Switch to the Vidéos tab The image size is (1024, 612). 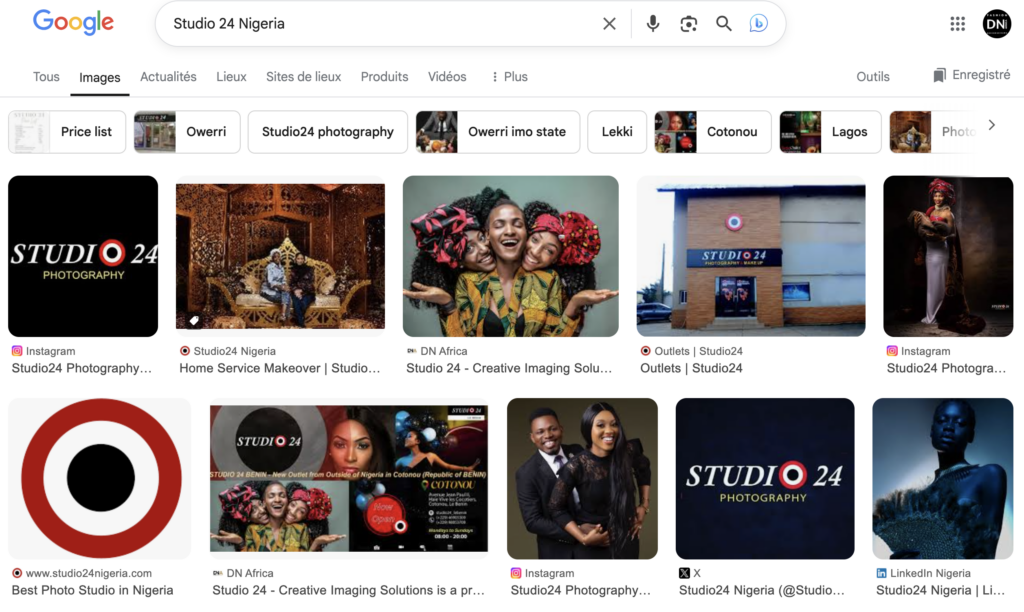point(447,76)
